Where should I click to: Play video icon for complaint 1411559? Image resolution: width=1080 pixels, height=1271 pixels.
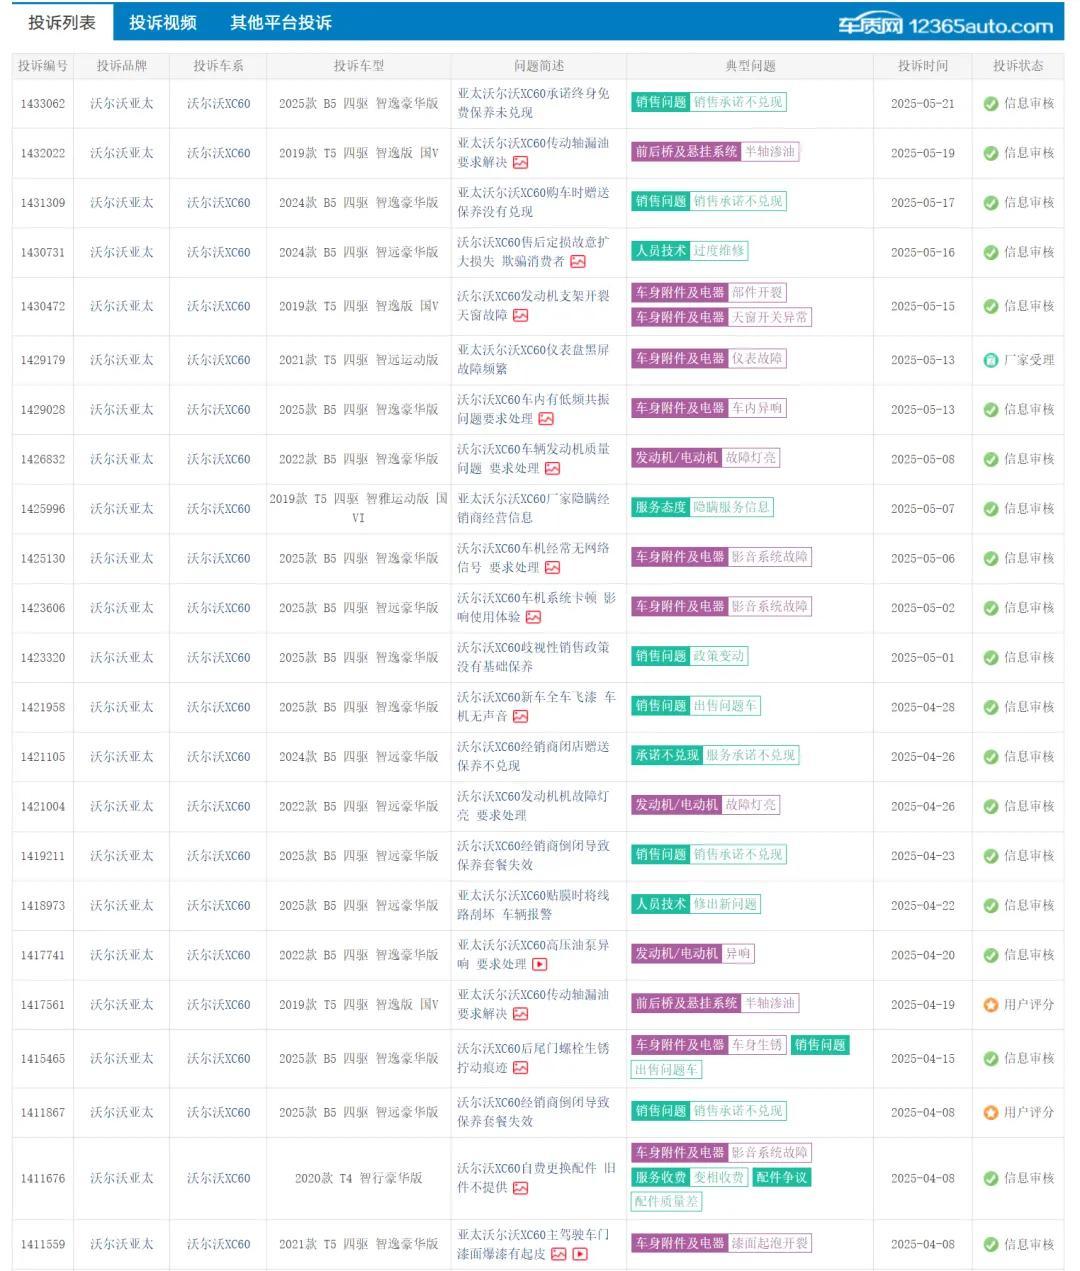click(580, 1254)
